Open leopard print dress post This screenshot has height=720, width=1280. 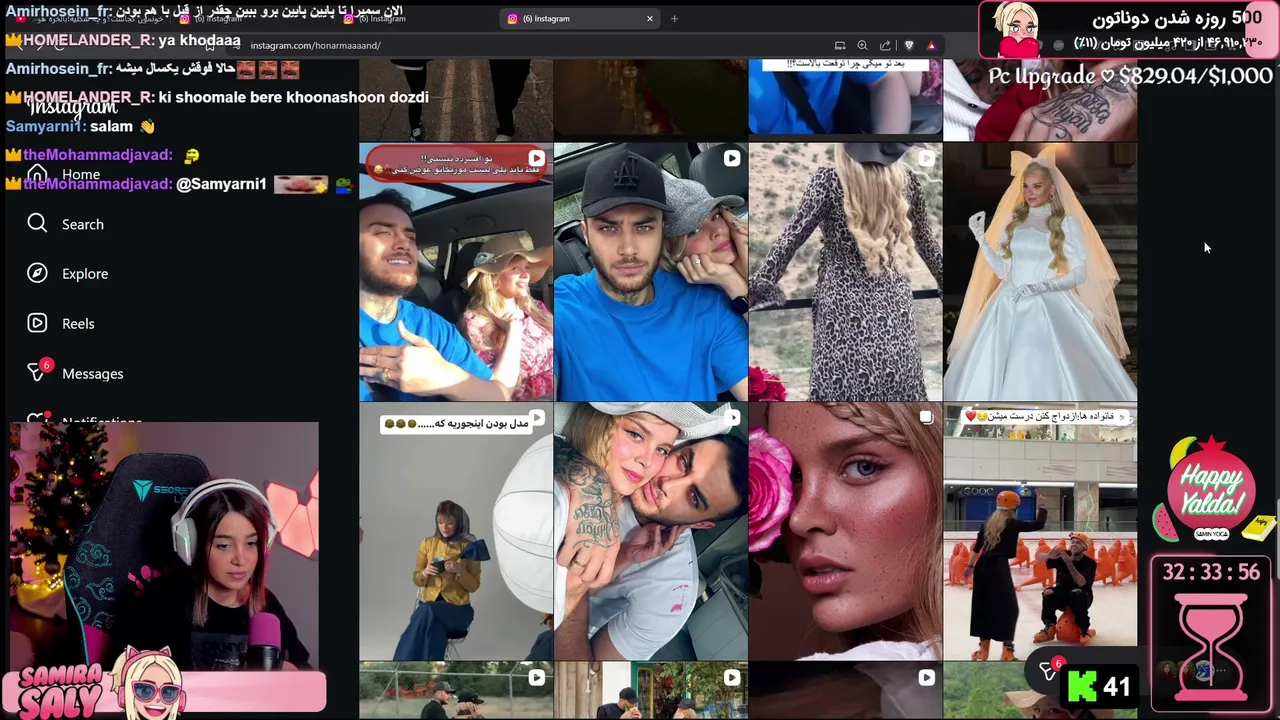845,271
